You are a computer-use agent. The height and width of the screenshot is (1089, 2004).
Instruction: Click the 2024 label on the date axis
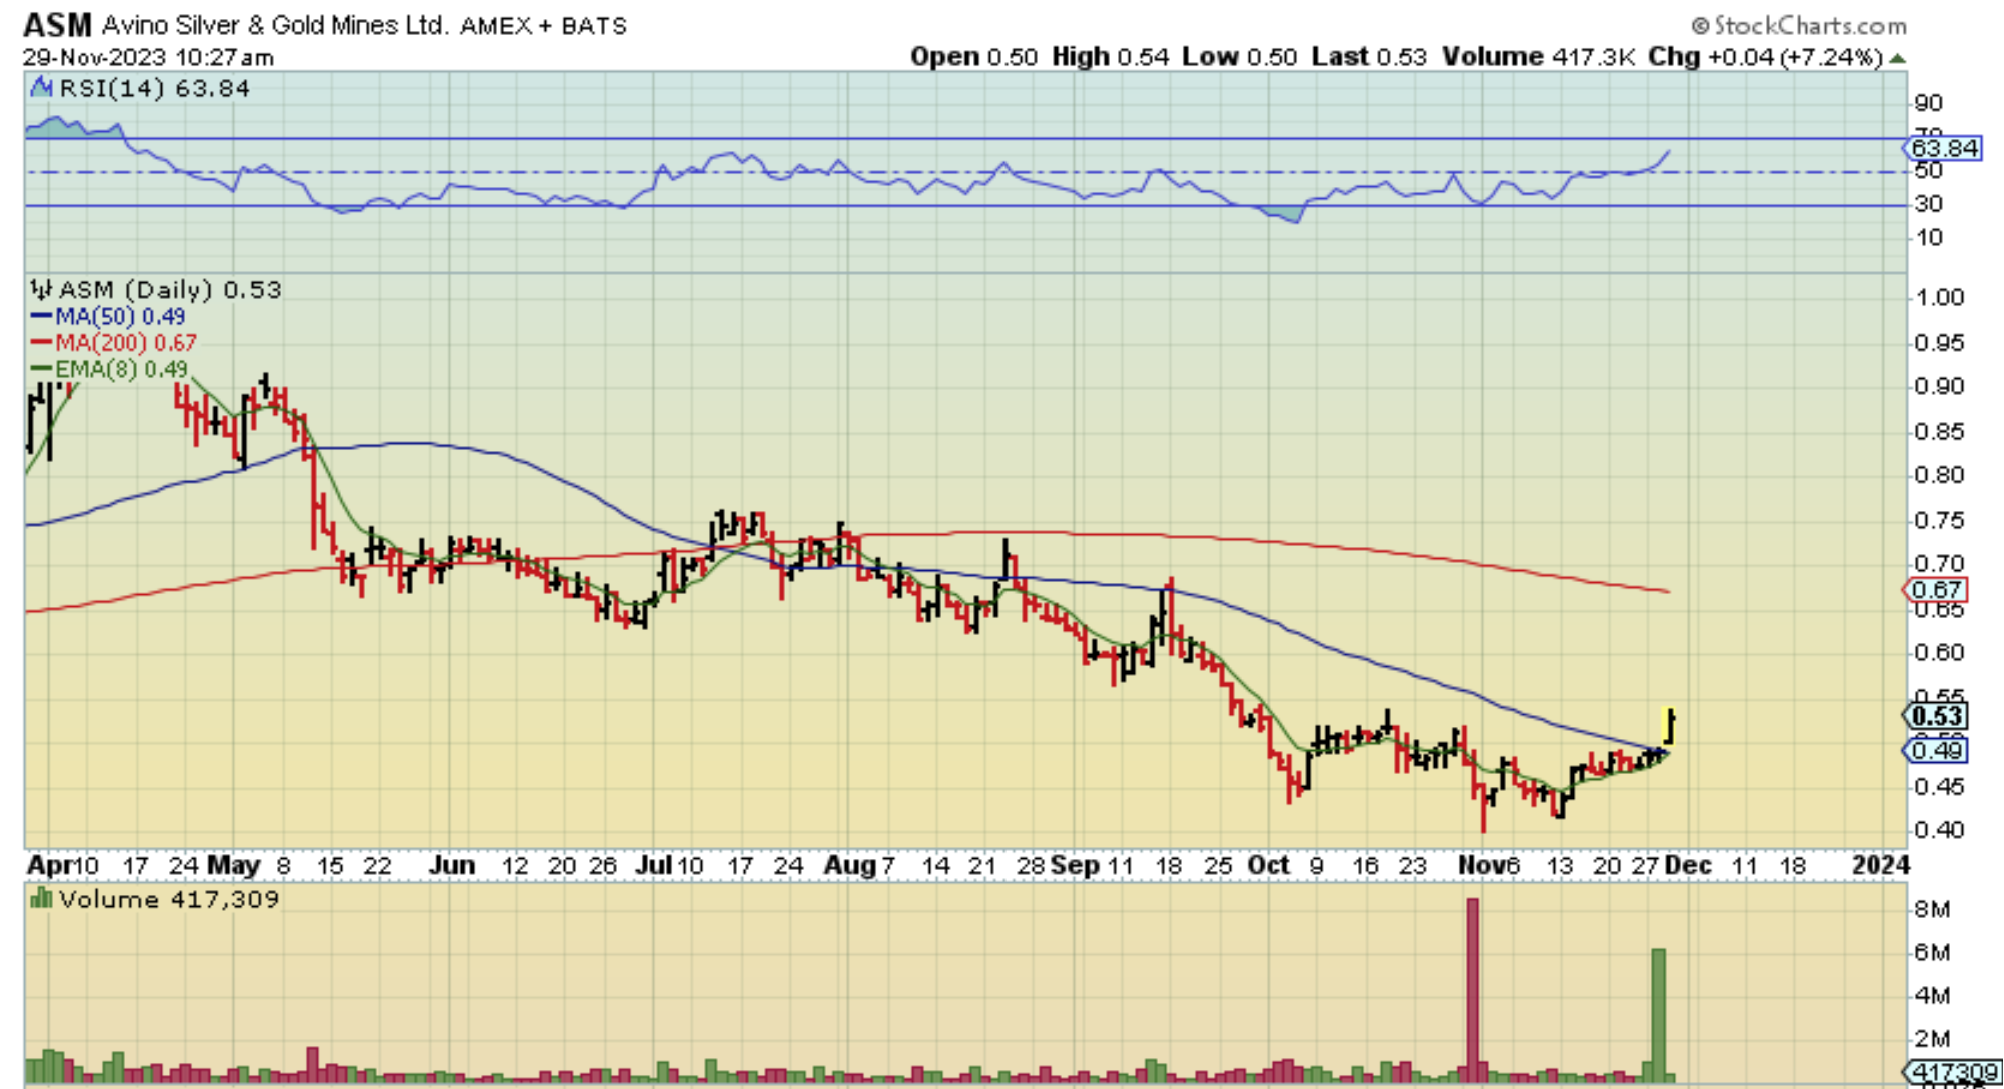tap(1880, 865)
